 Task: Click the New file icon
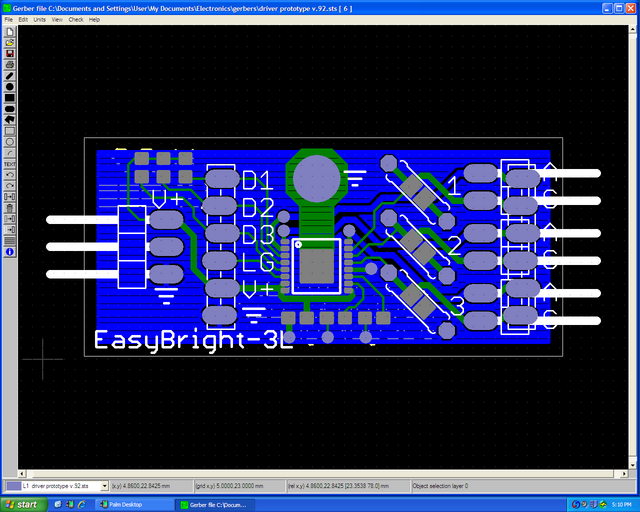pos(10,32)
